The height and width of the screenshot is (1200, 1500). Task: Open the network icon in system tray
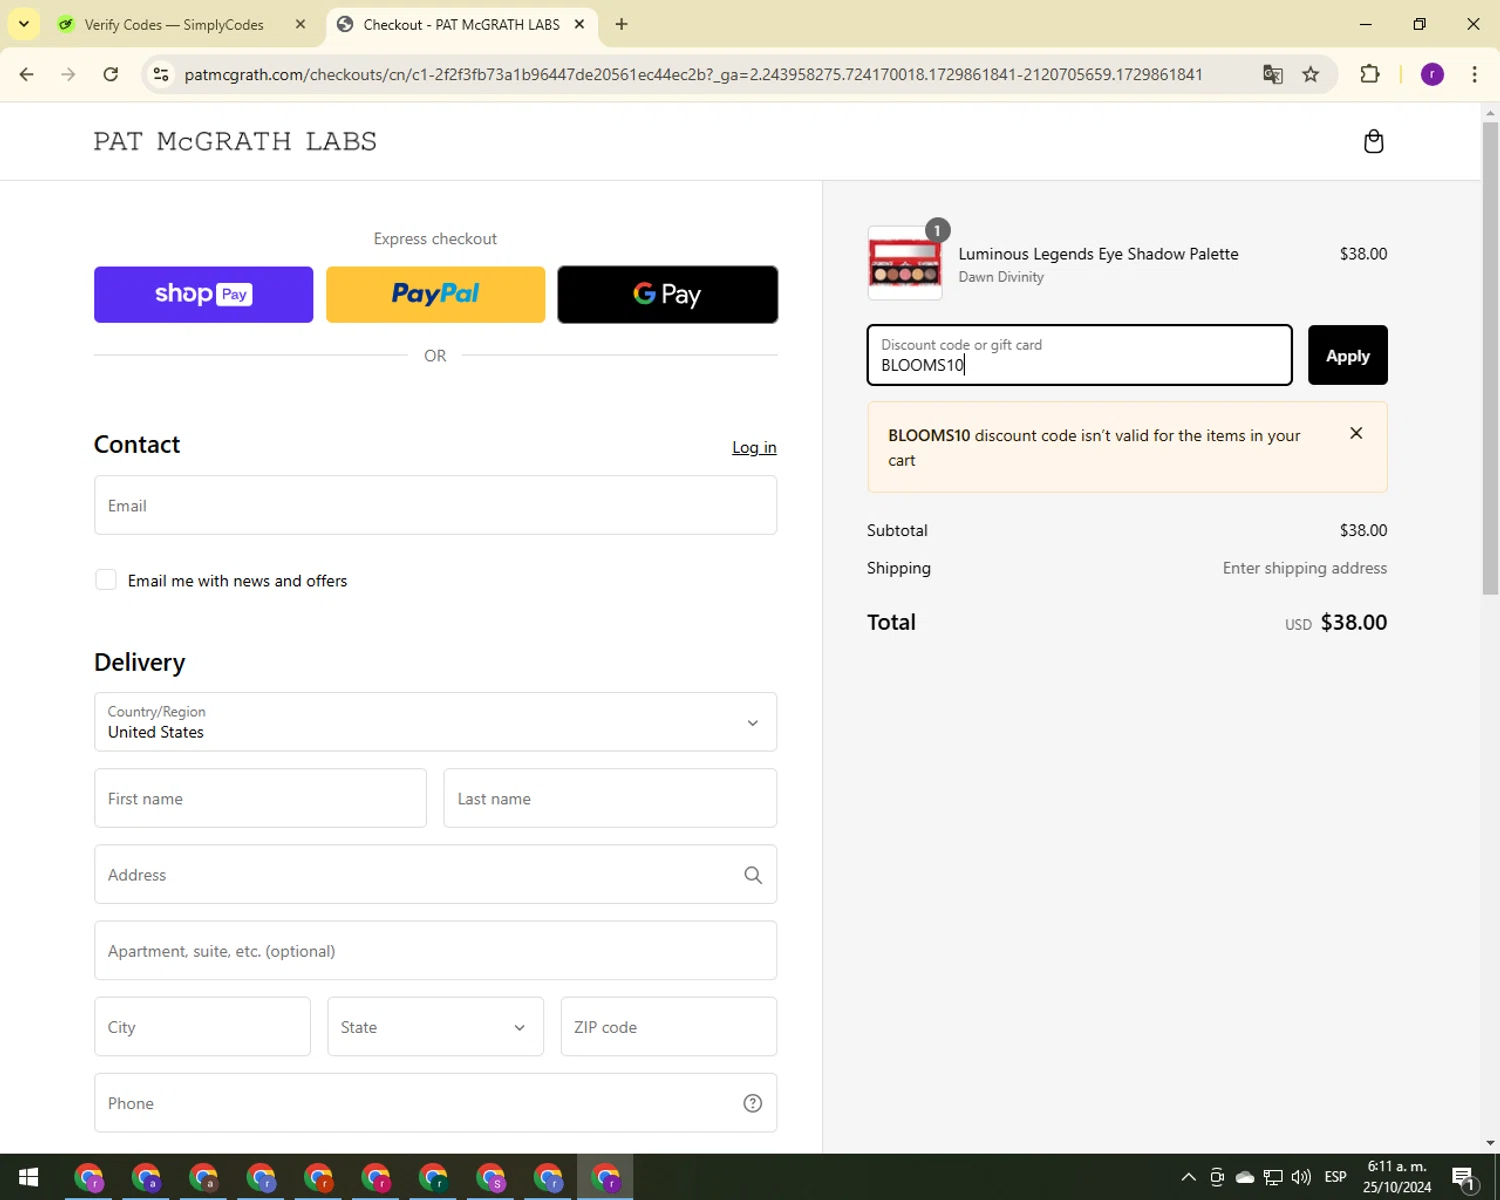[x=1273, y=1177]
